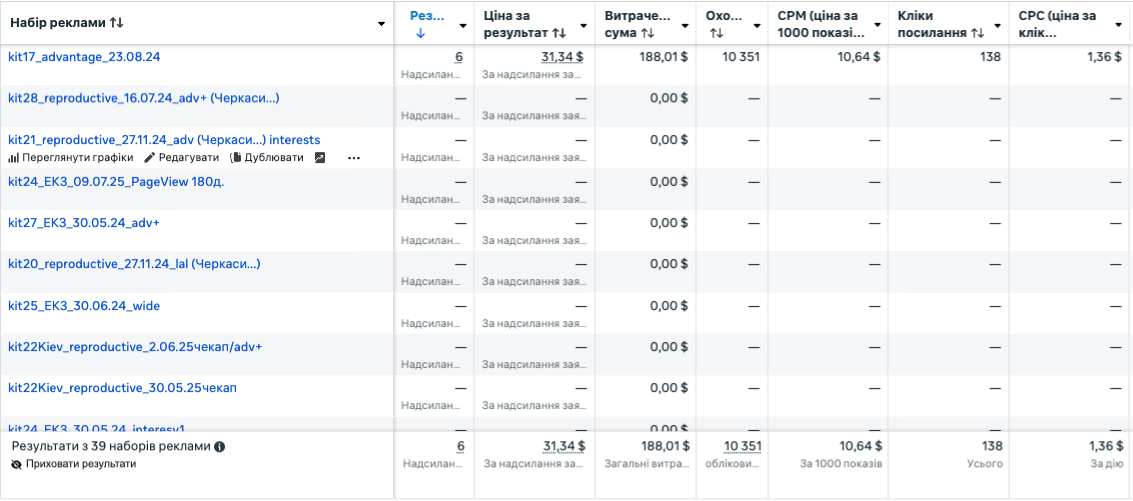Open the Рез... column dropdown arrow
Screen dimensions: 1133x501
point(462,25)
